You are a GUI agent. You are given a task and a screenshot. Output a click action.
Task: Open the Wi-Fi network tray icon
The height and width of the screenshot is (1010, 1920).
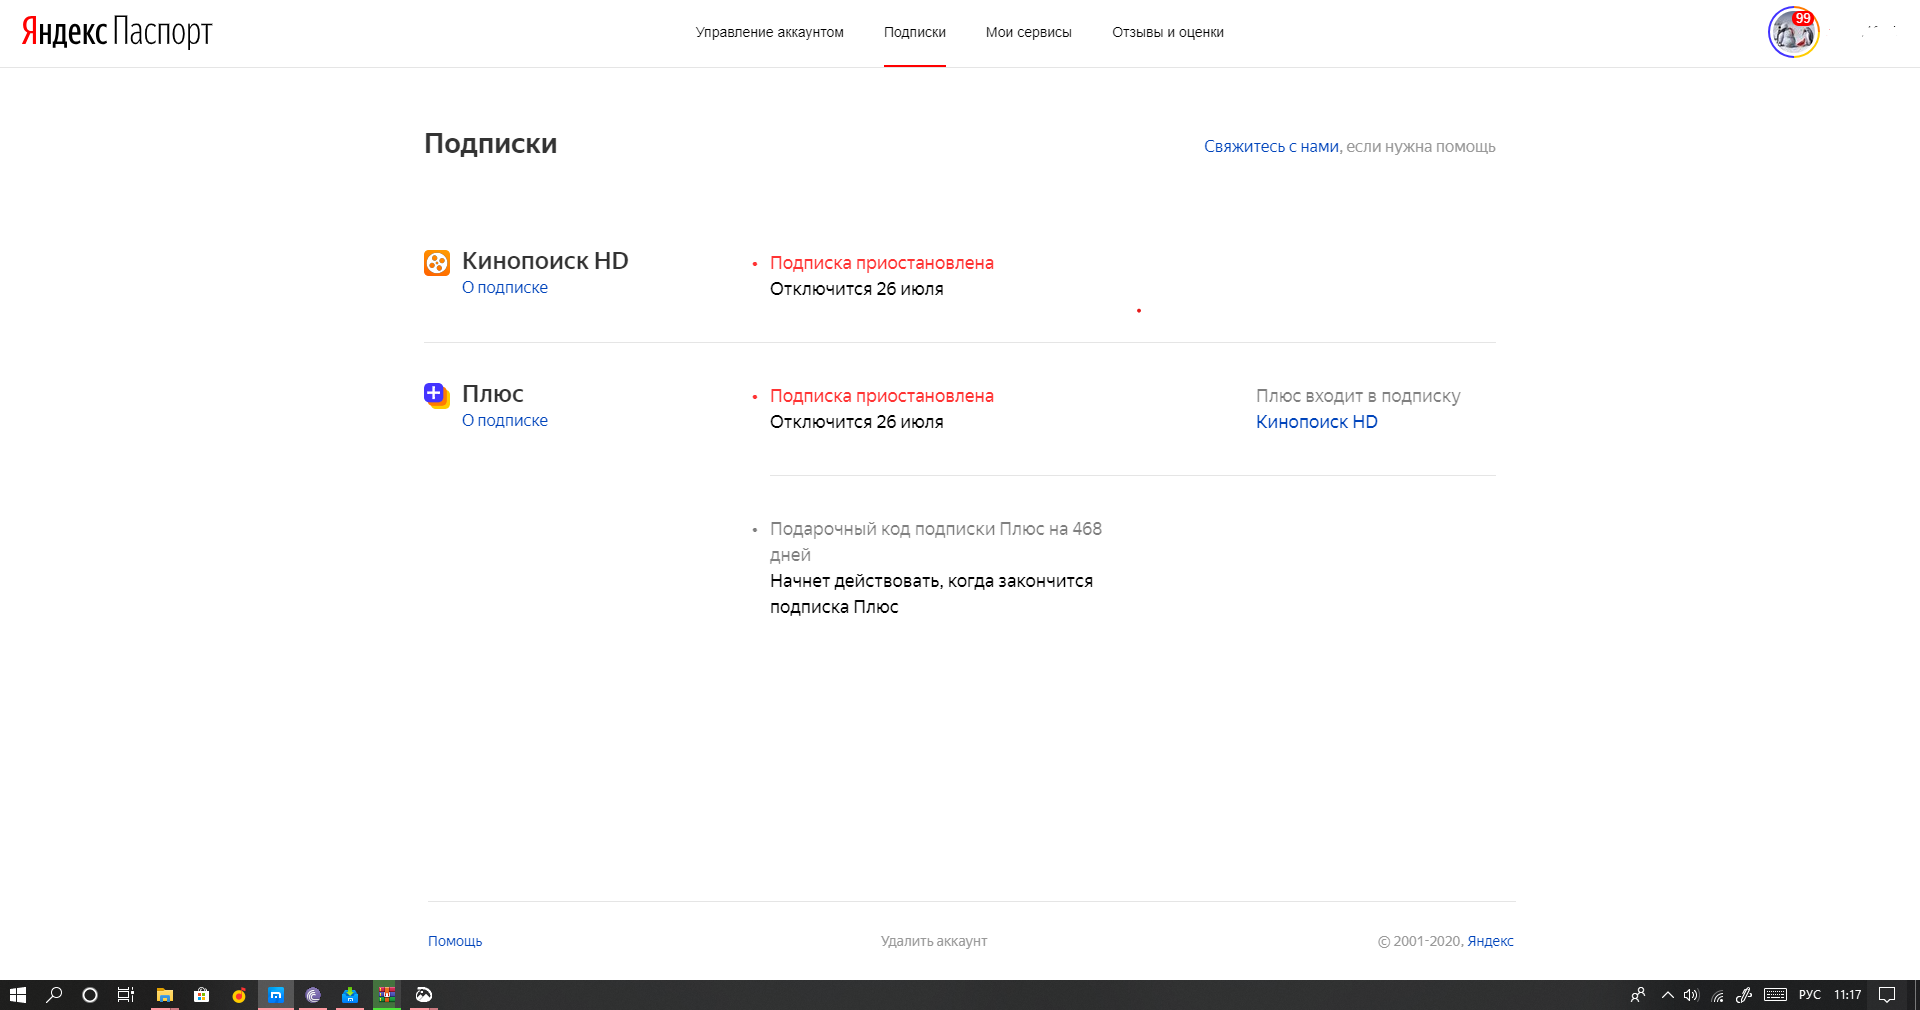tap(1718, 995)
